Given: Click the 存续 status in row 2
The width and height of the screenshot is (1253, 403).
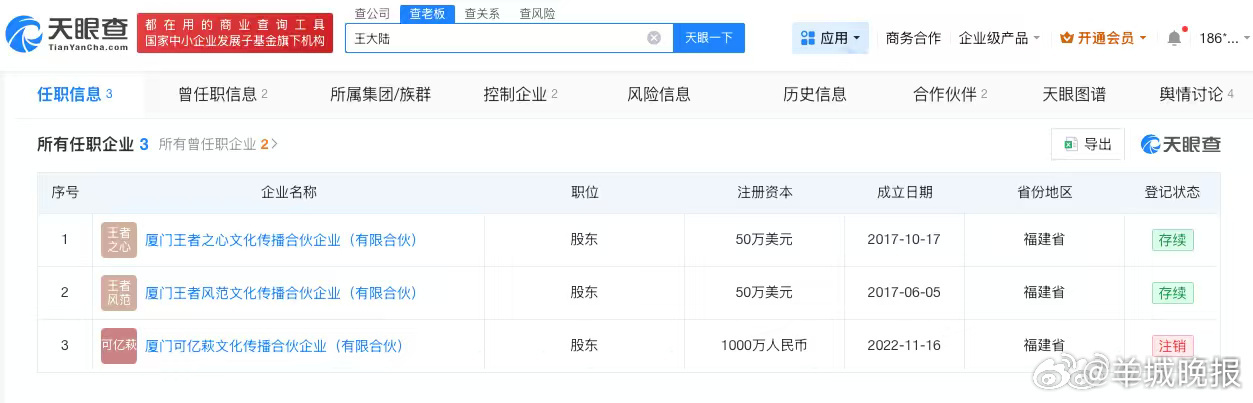Looking at the screenshot, I should [1172, 293].
